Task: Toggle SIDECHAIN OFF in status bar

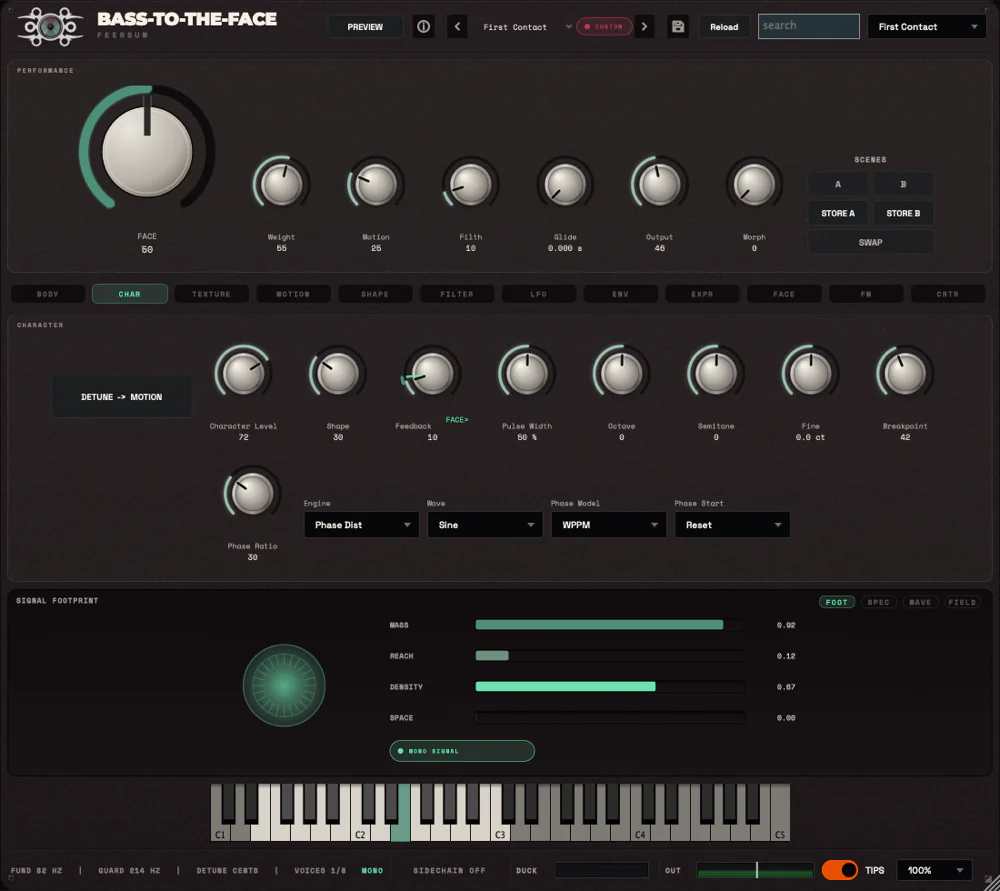Action: [x=449, y=871]
